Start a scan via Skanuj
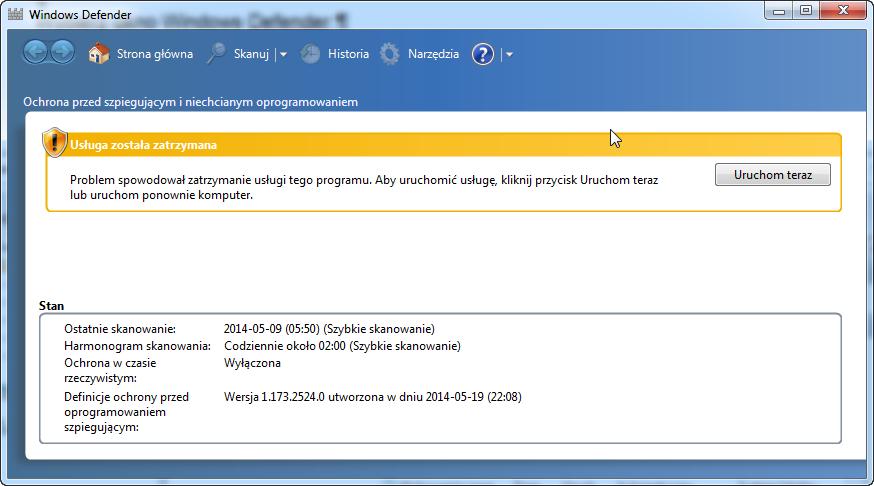The image size is (874, 486). click(251, 54)
